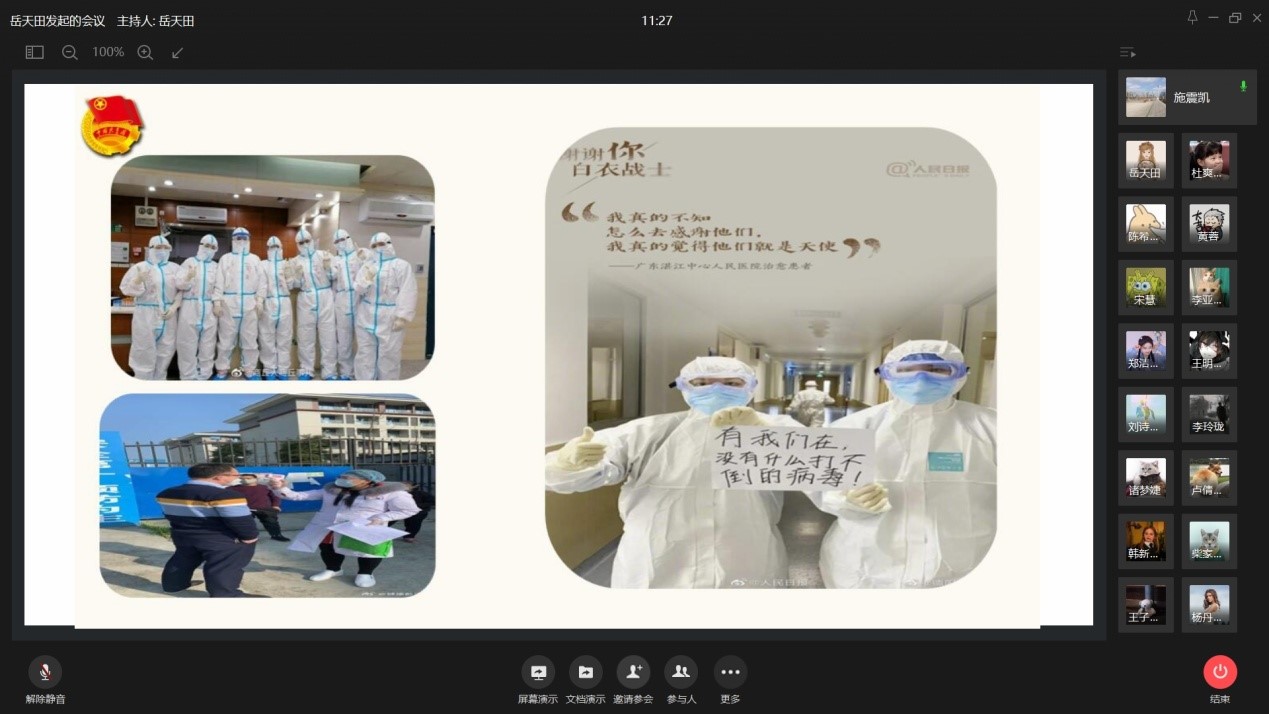
Task: Click the 100% zoom level
Action: [107, 52]
